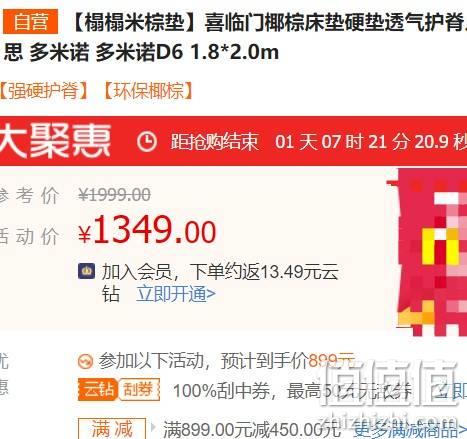Click the 大聚惠 sale banner logo
The width and height of the screenshot is (467, 439).
click(x=55, y=140)
